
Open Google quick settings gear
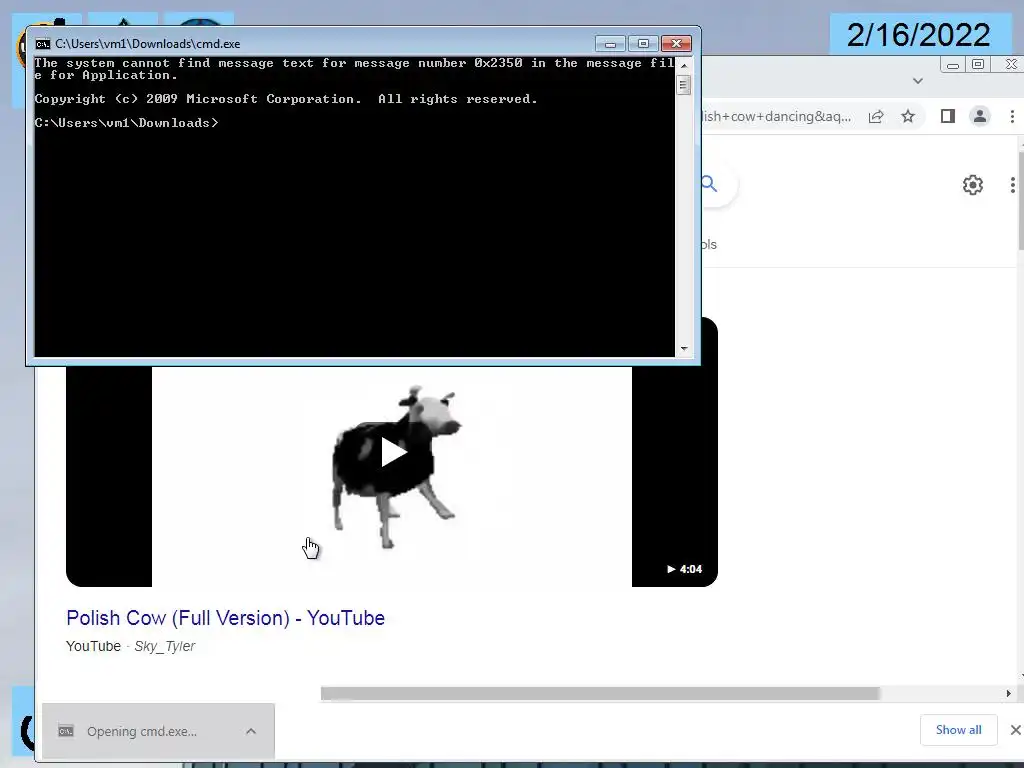tap(972, 185)
